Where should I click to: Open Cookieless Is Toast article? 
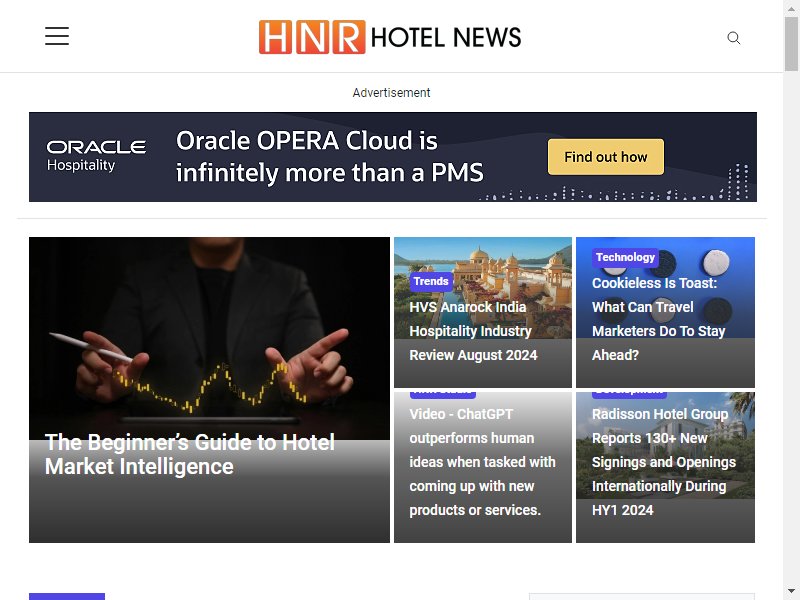pos(658,319)
